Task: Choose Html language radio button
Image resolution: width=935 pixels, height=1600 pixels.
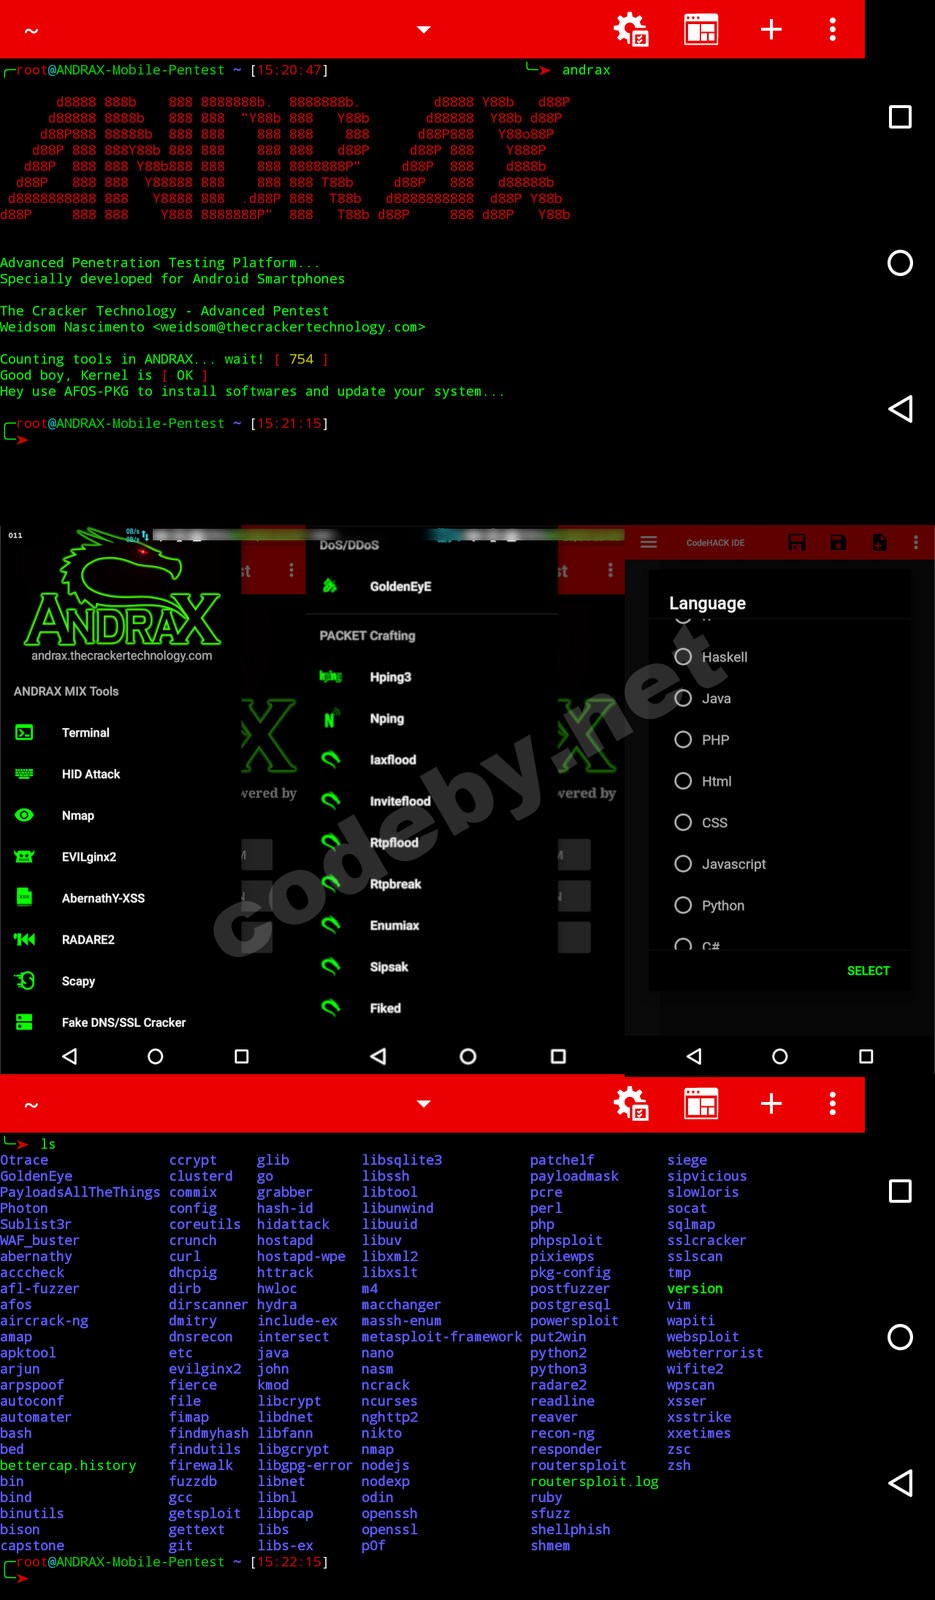Action: (683, 780)
